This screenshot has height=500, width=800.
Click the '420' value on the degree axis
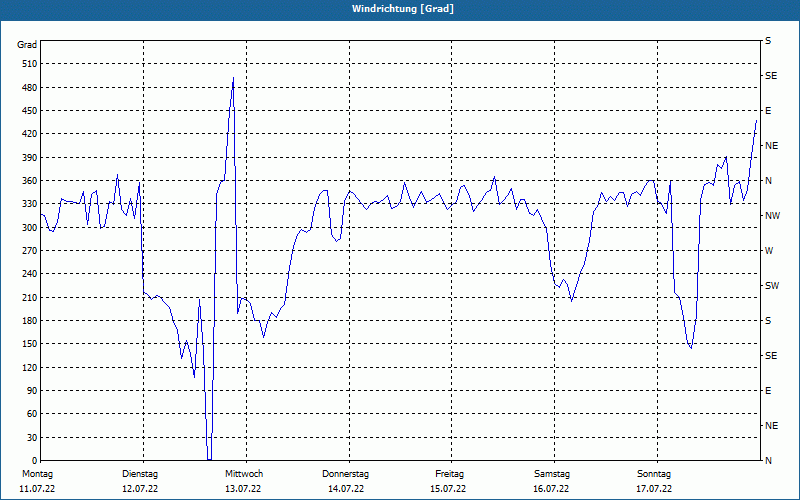pyautogui.click(x=30, y=134)
